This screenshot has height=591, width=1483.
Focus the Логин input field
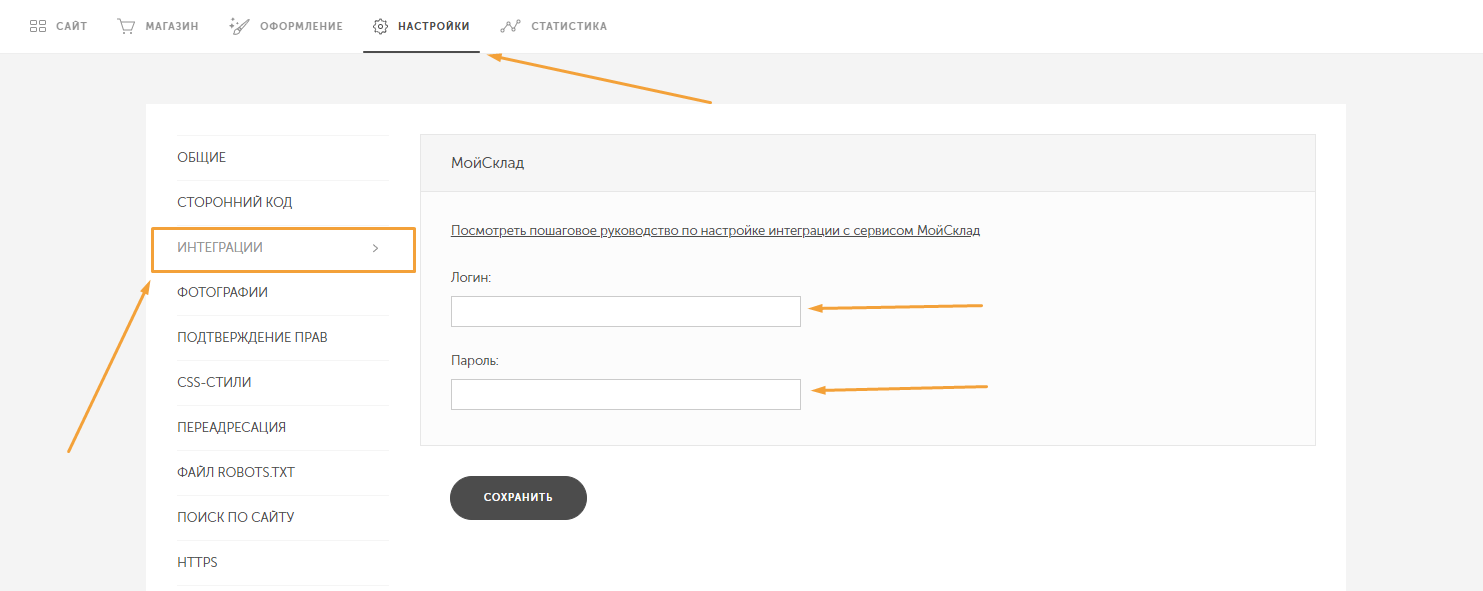(x=626, y=311)
